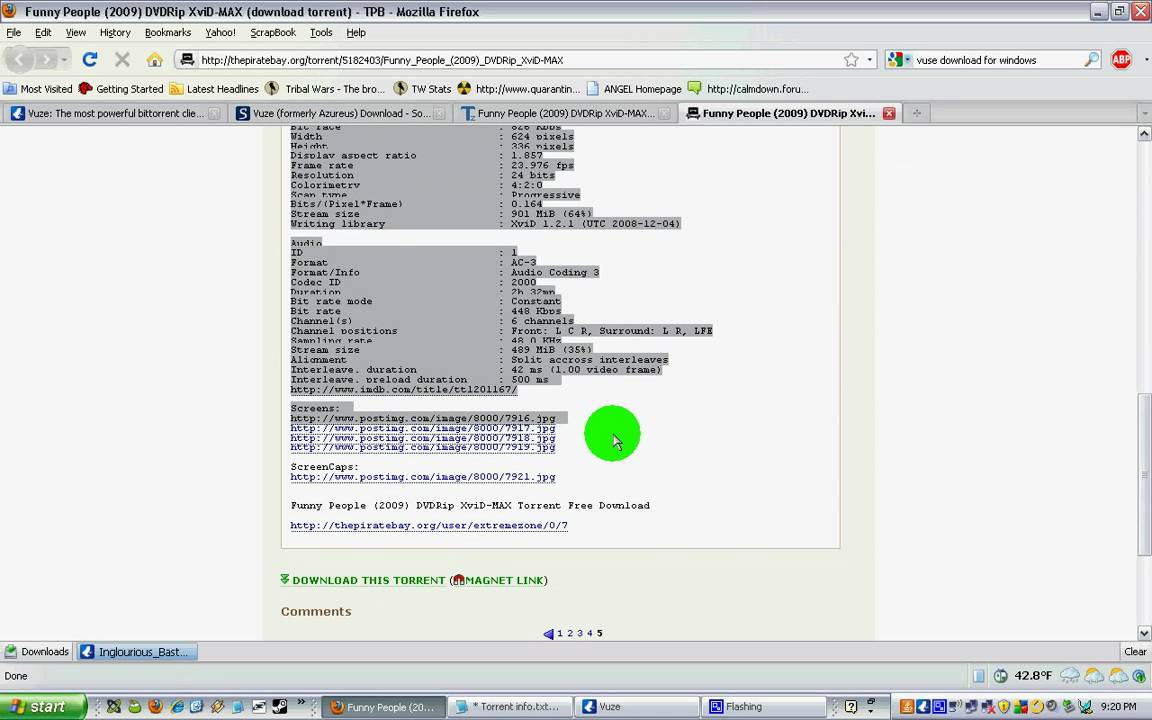Click the site identity pirate ship icon

click(187, 60)
